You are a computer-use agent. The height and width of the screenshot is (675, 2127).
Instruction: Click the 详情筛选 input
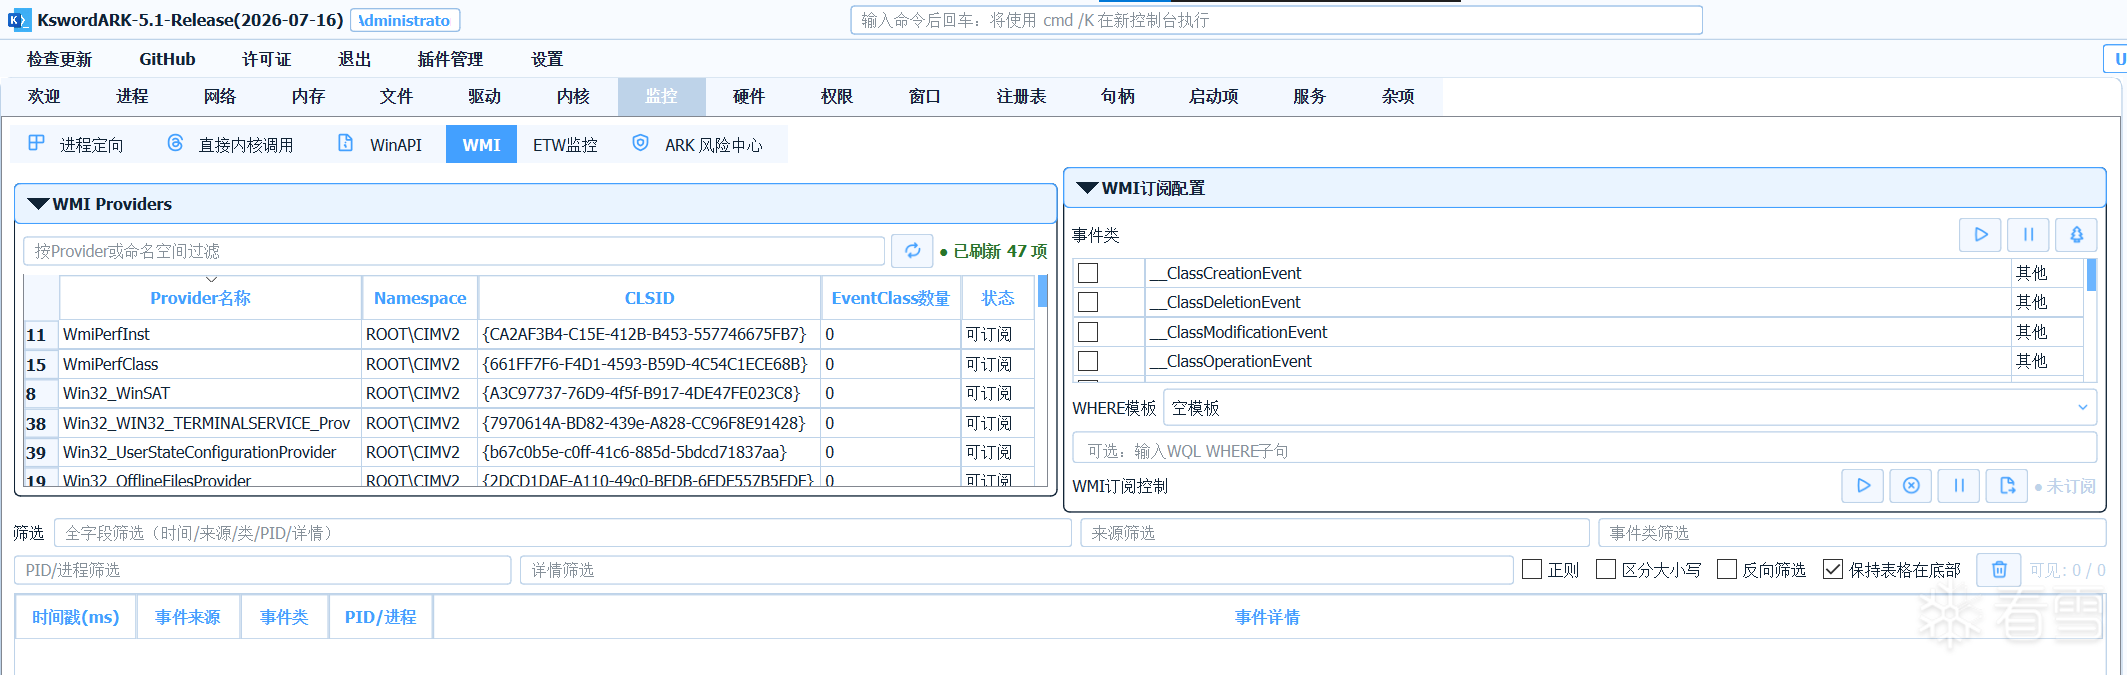[x=1017, y=570]
